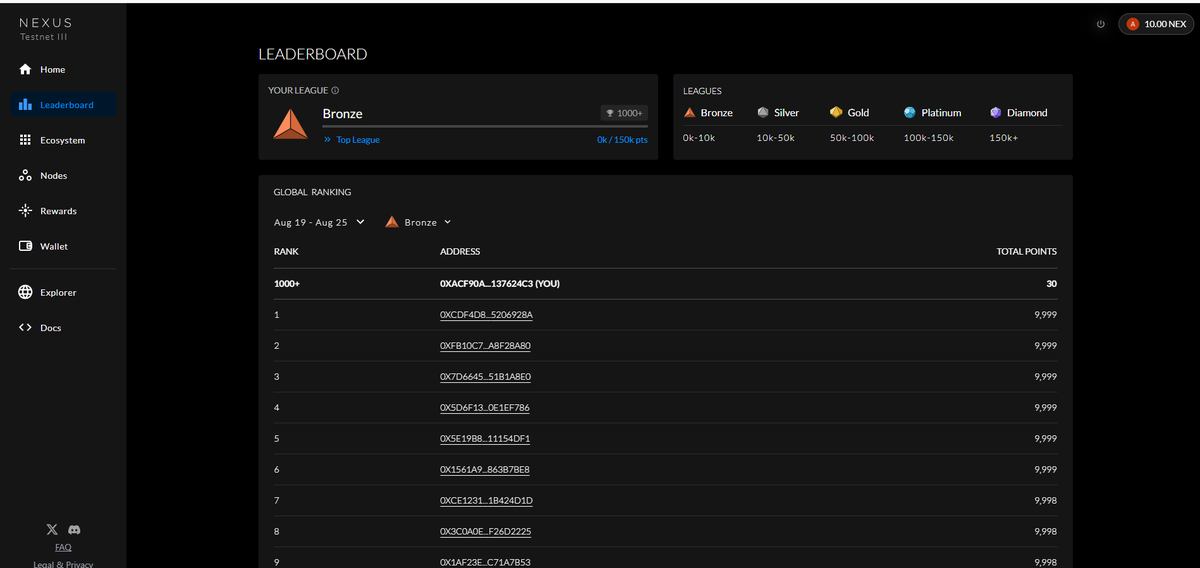
Task: Click the 100k-150k Platinum range text
Action: tap(928, 138)
